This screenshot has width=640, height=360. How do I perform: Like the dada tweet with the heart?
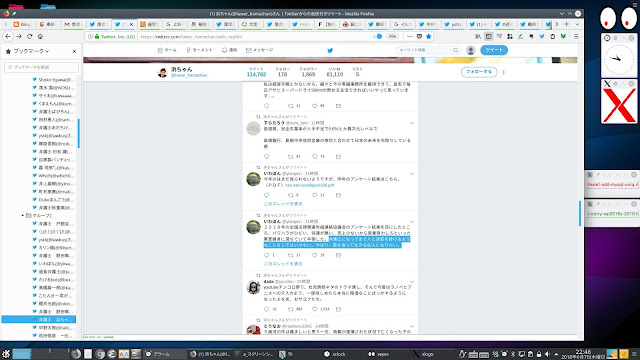[315, 309]
